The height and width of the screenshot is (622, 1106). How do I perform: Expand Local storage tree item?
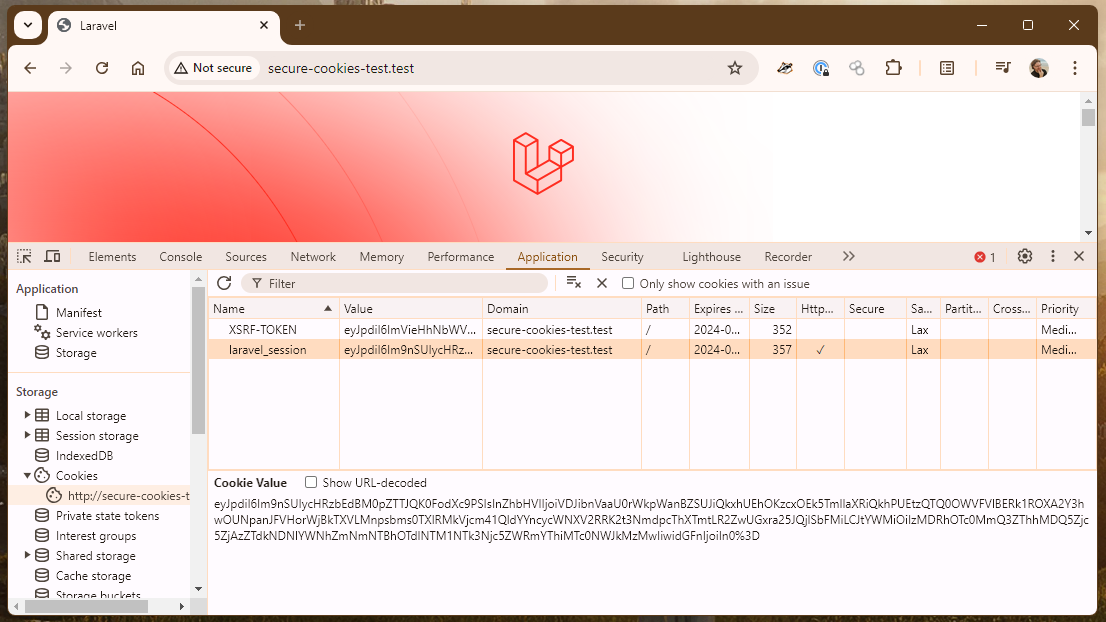pyautogui.click(x=28, y=415)
